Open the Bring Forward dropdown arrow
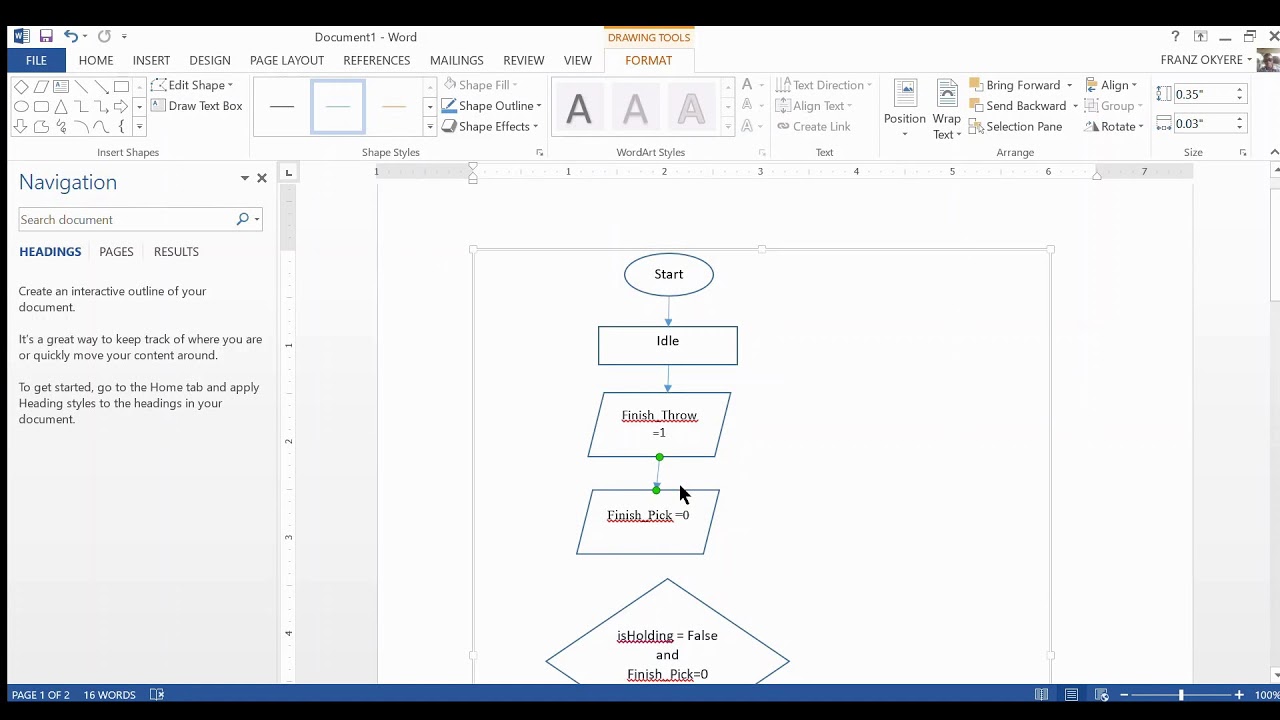The width and height of the screenshot is (1280, 720). point(1069,85)
